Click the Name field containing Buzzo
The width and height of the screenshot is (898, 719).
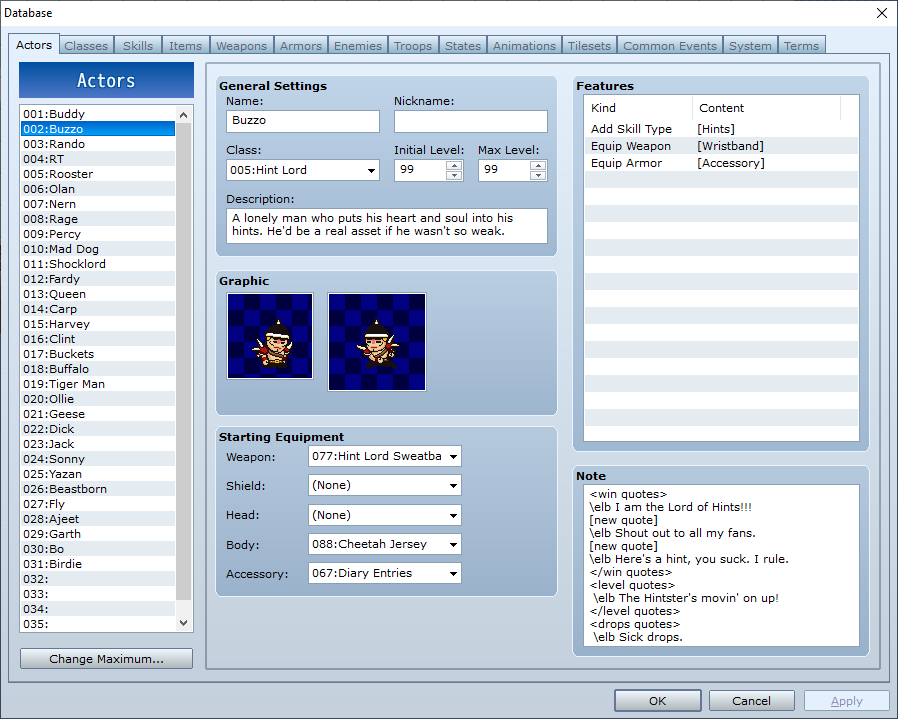[302, 121]
